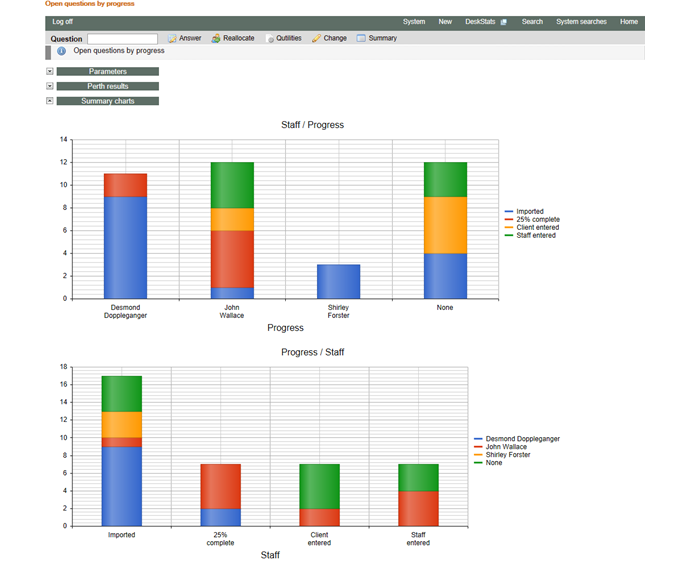Click the 25% complete legend swatch
The width and height of the screenshot is (693, 564).
(x=509, y=220)
